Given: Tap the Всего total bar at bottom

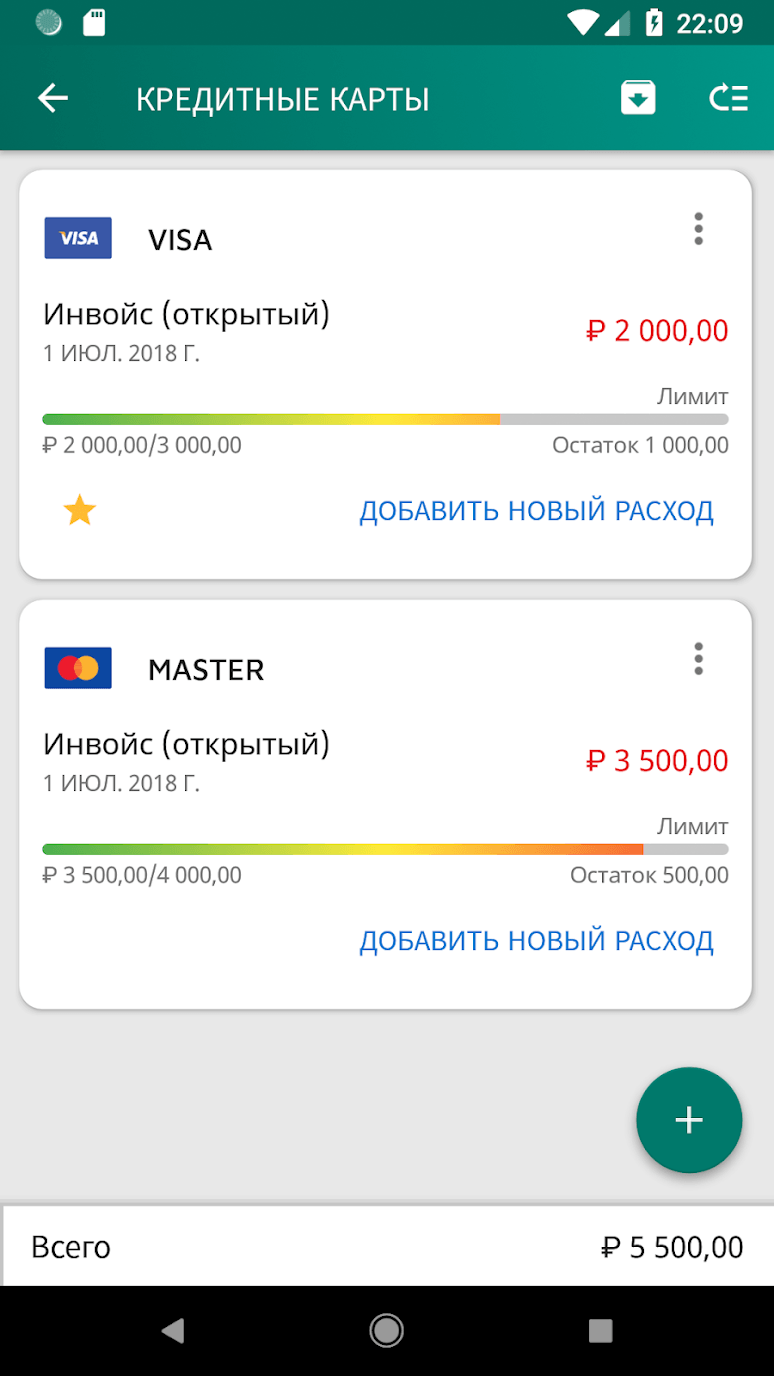Looking at the screenshot, I should pyautogui.click(x=387, y=1247).
